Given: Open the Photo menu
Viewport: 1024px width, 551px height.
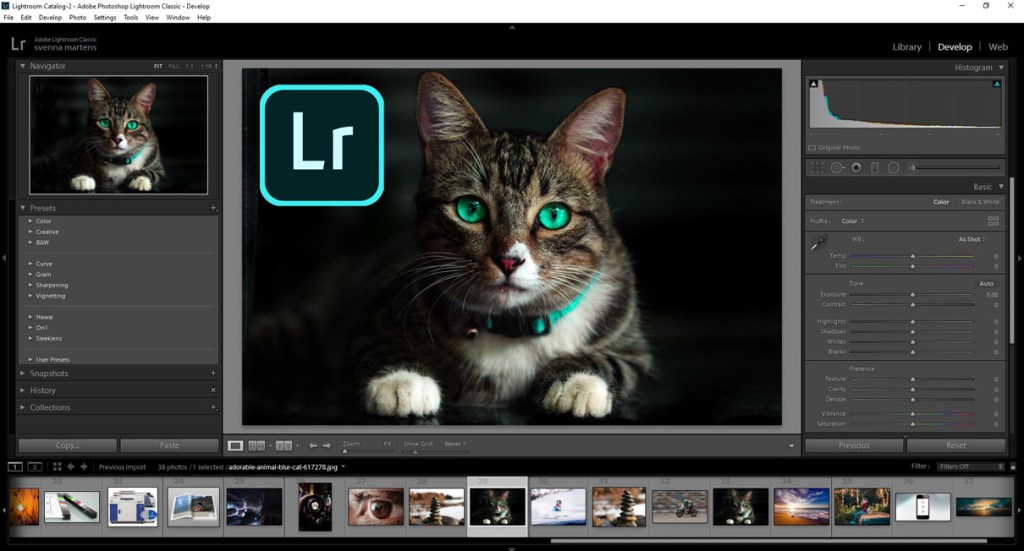Looking at the screenshot, I should 77,17.
